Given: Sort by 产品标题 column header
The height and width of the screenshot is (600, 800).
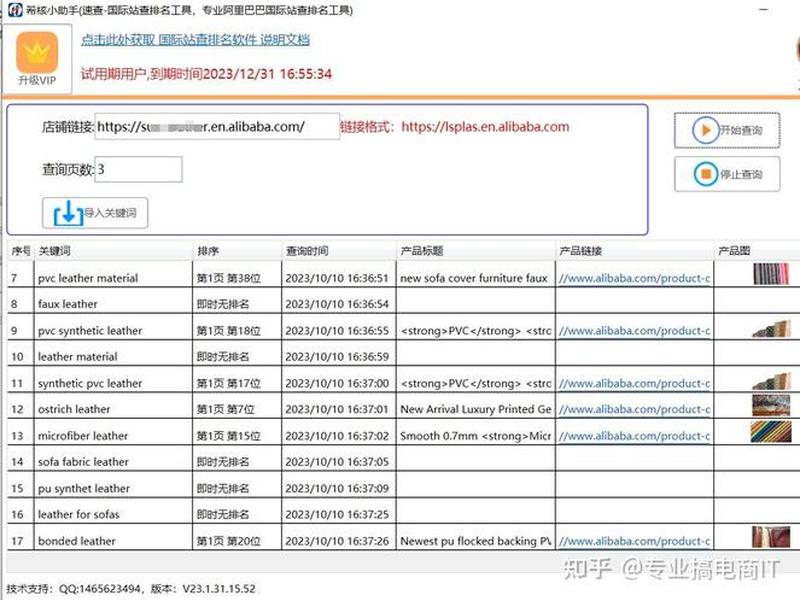Looking at the screenshot, I should click(476, 251).
